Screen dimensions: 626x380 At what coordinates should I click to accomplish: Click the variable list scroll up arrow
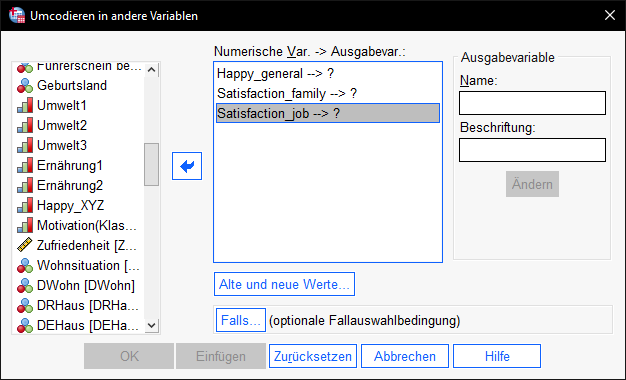click(x=151, y=70)
